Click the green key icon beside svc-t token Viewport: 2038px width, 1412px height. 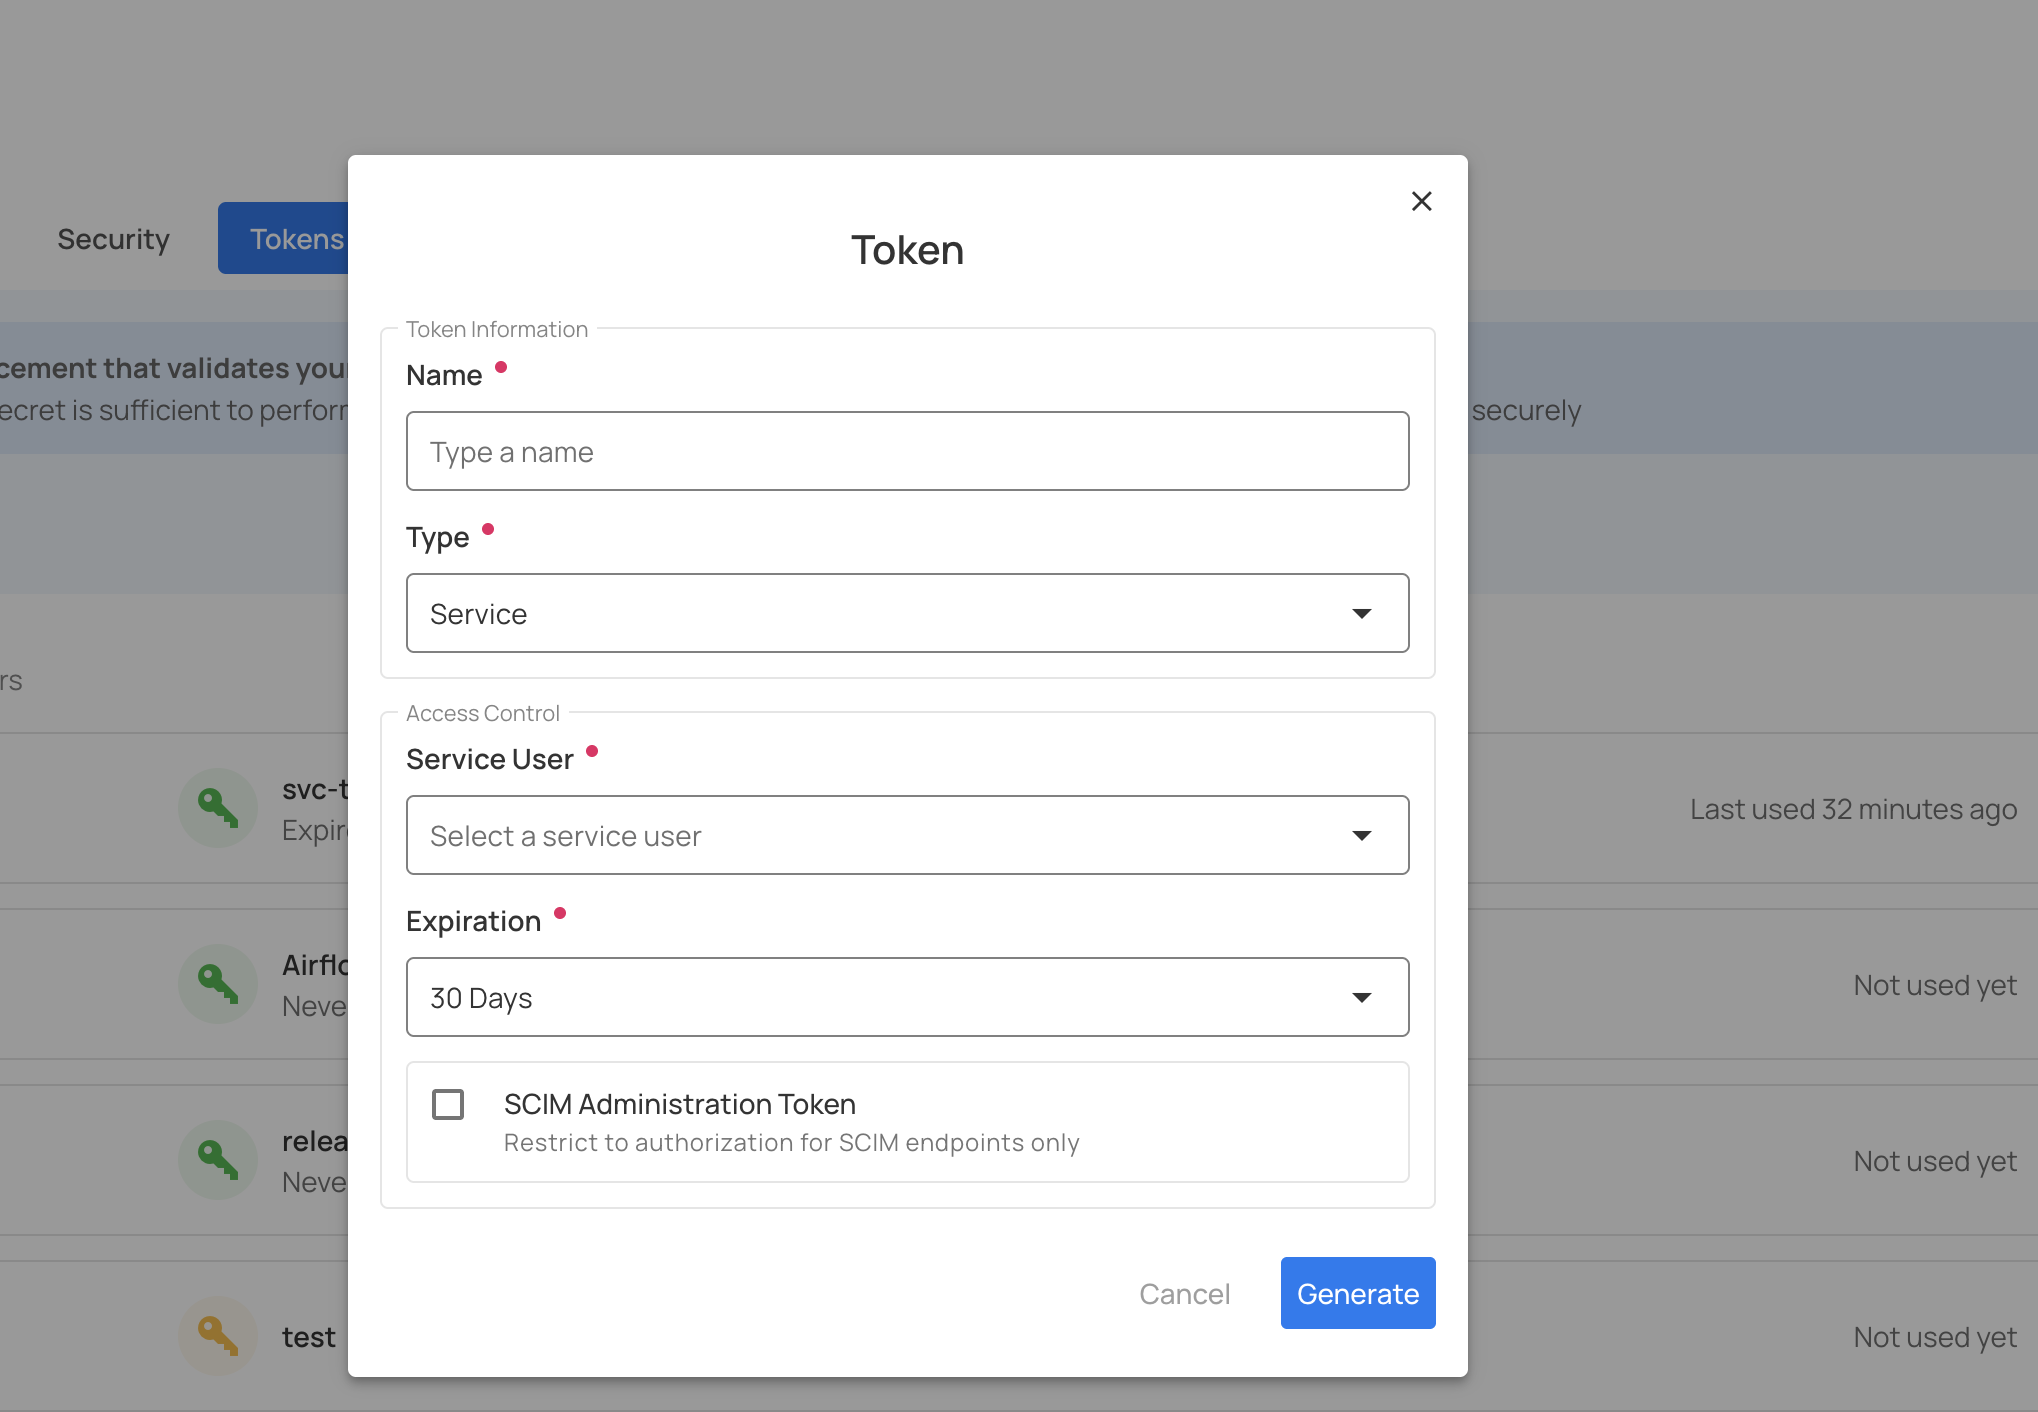point(218,808)
